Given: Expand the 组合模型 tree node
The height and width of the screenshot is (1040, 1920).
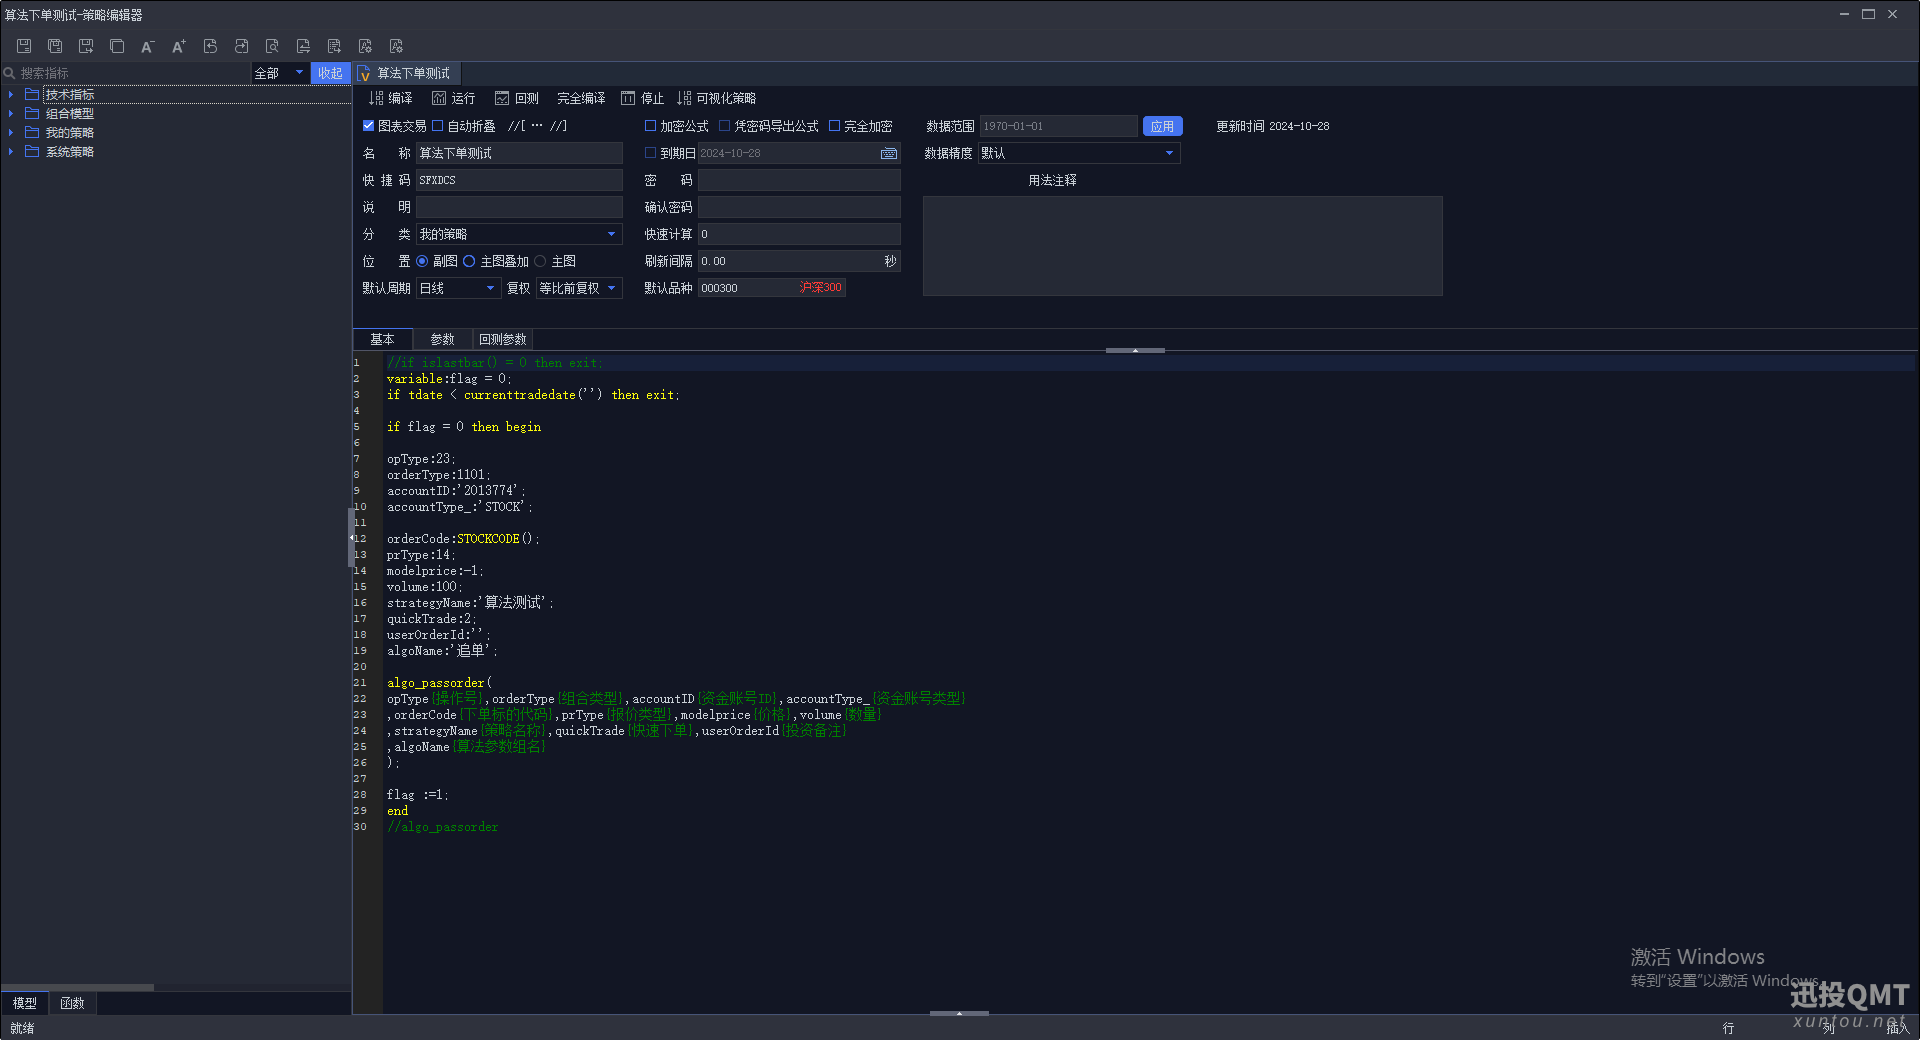Looking at the screenshot, I should tap(11, 113).
